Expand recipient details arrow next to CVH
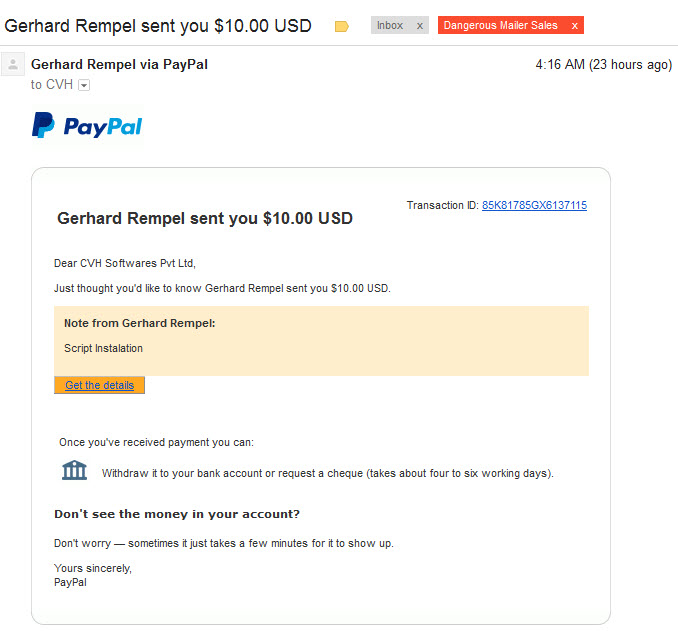The height and width of the screenshot is (631, 678). (x=84, y=85)
